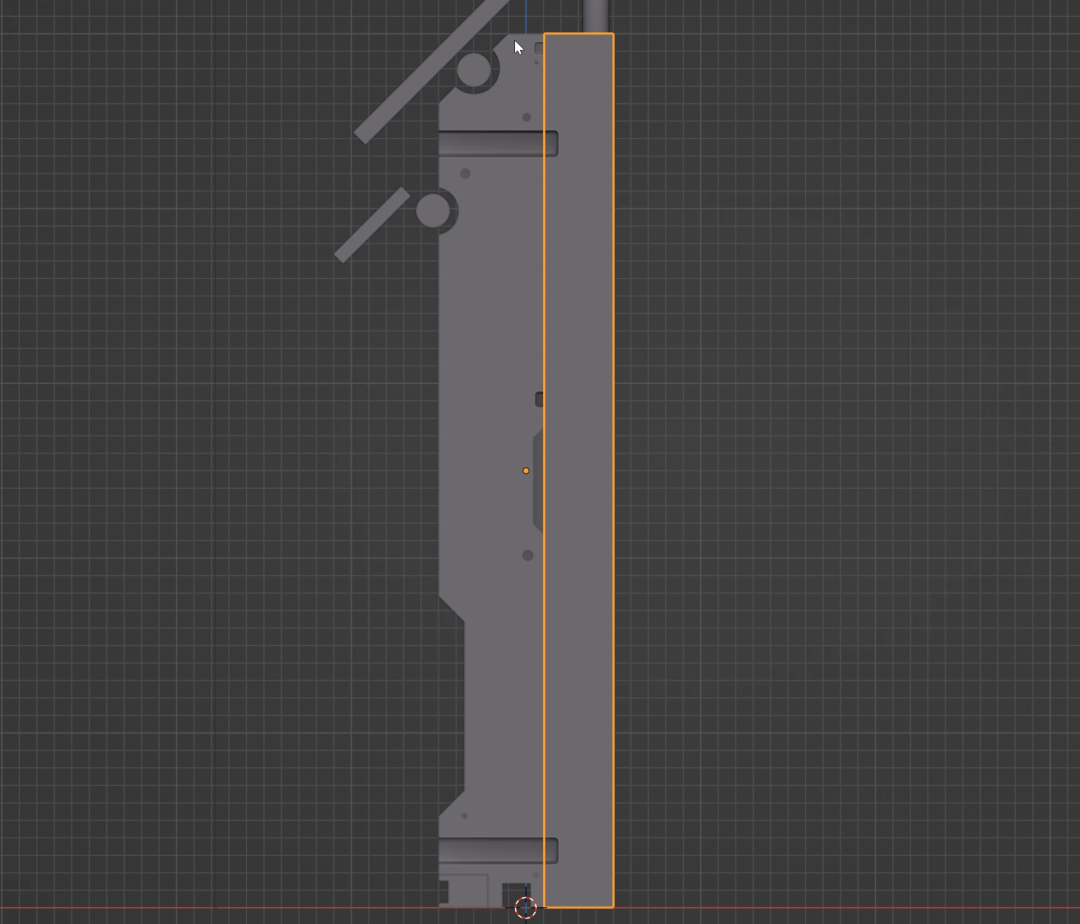Screen dimensions: 1080x924
Task: Select the upper horizontal rounded bar
Action: (x=497, y=143)
